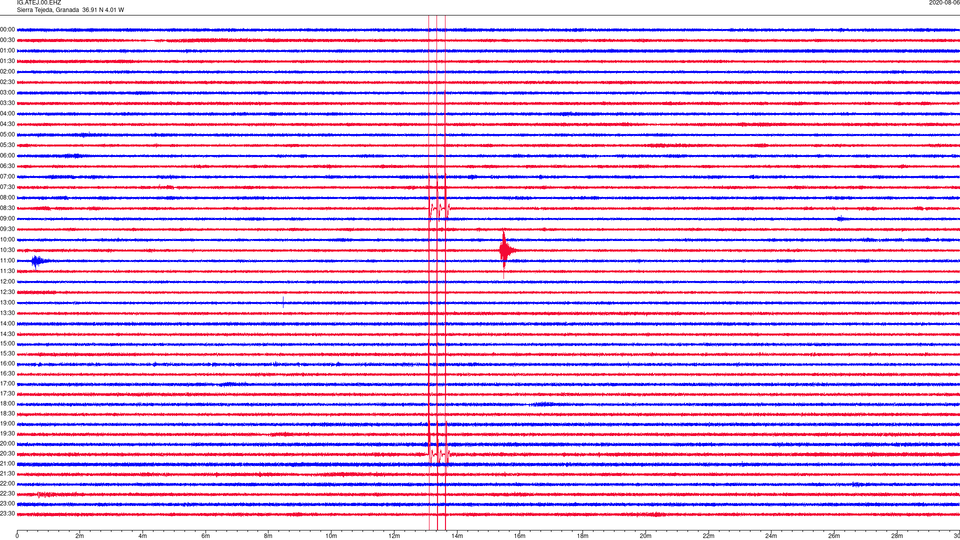Select the 24m axis label

click(771, 536)
